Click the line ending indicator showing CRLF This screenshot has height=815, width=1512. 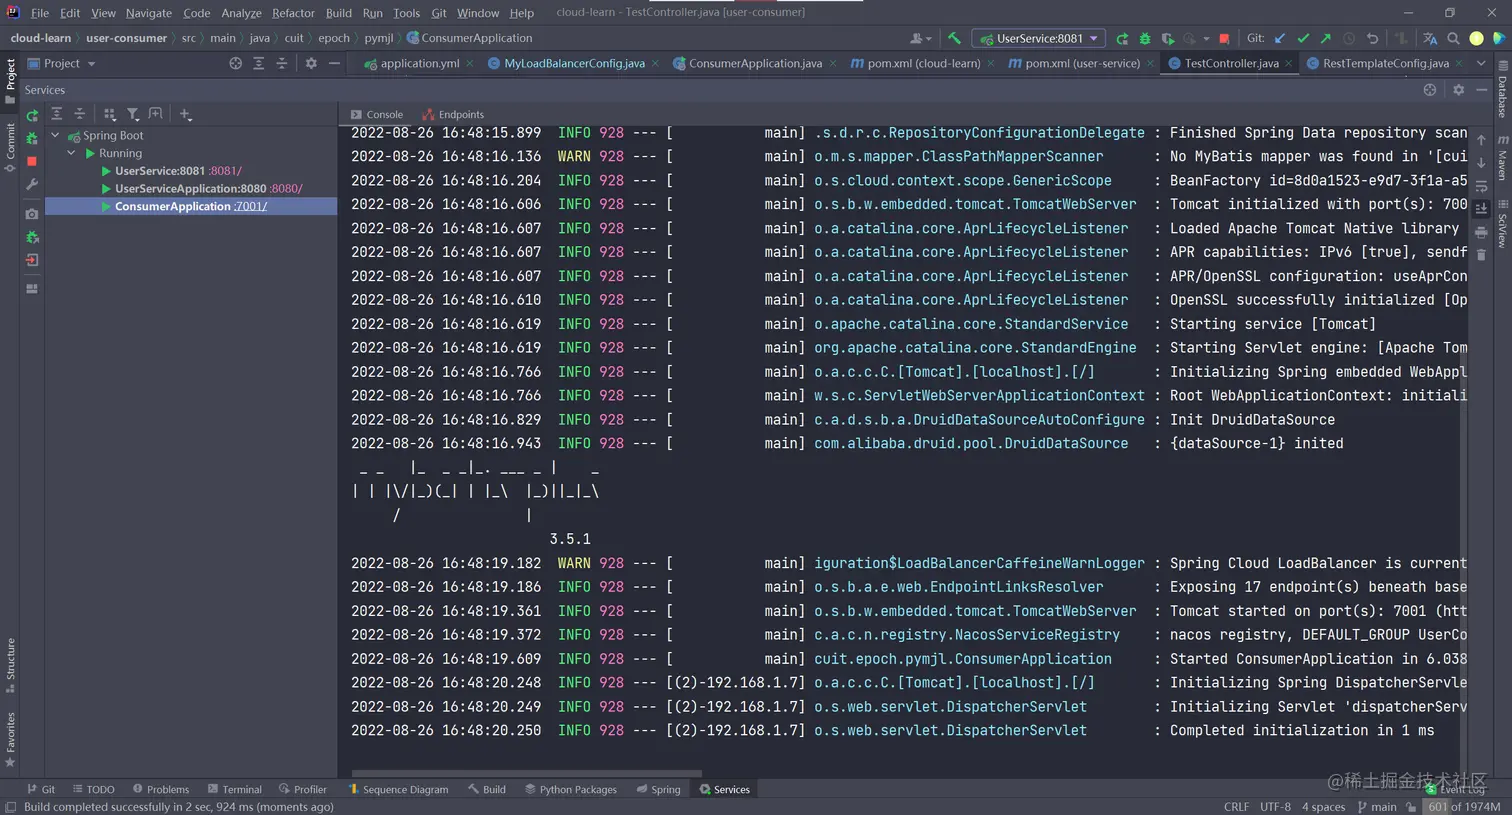pos(1237,806)
